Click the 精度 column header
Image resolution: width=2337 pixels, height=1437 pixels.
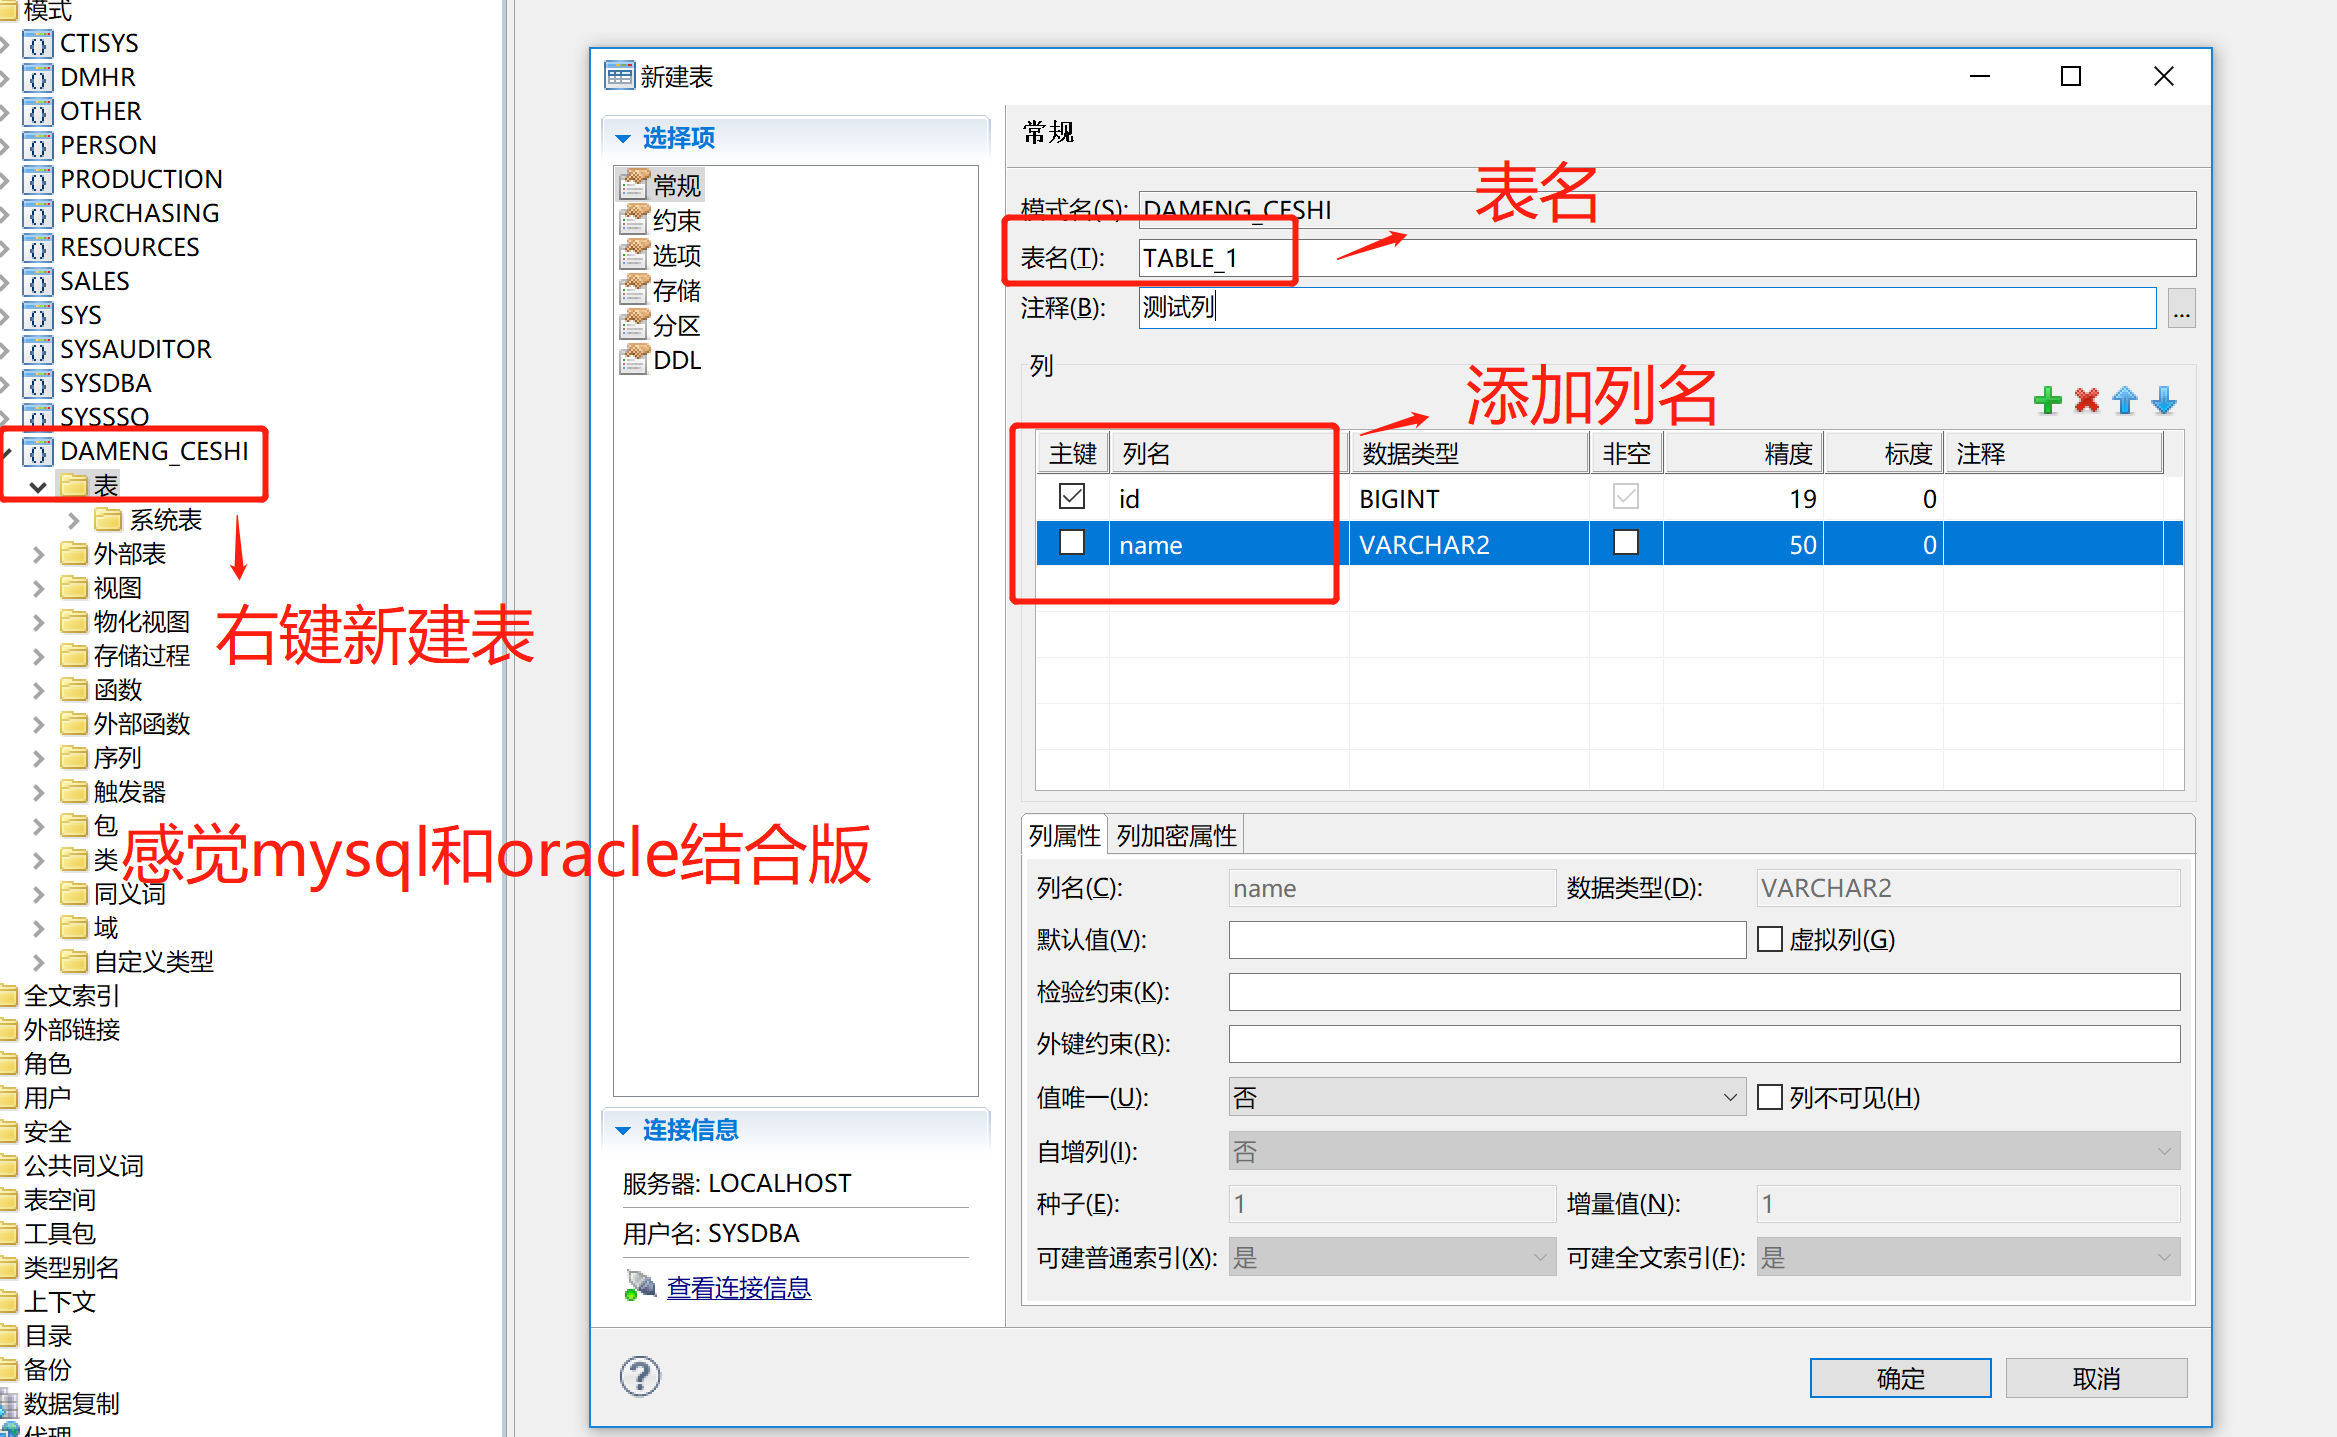click(x=1743, y=453)
